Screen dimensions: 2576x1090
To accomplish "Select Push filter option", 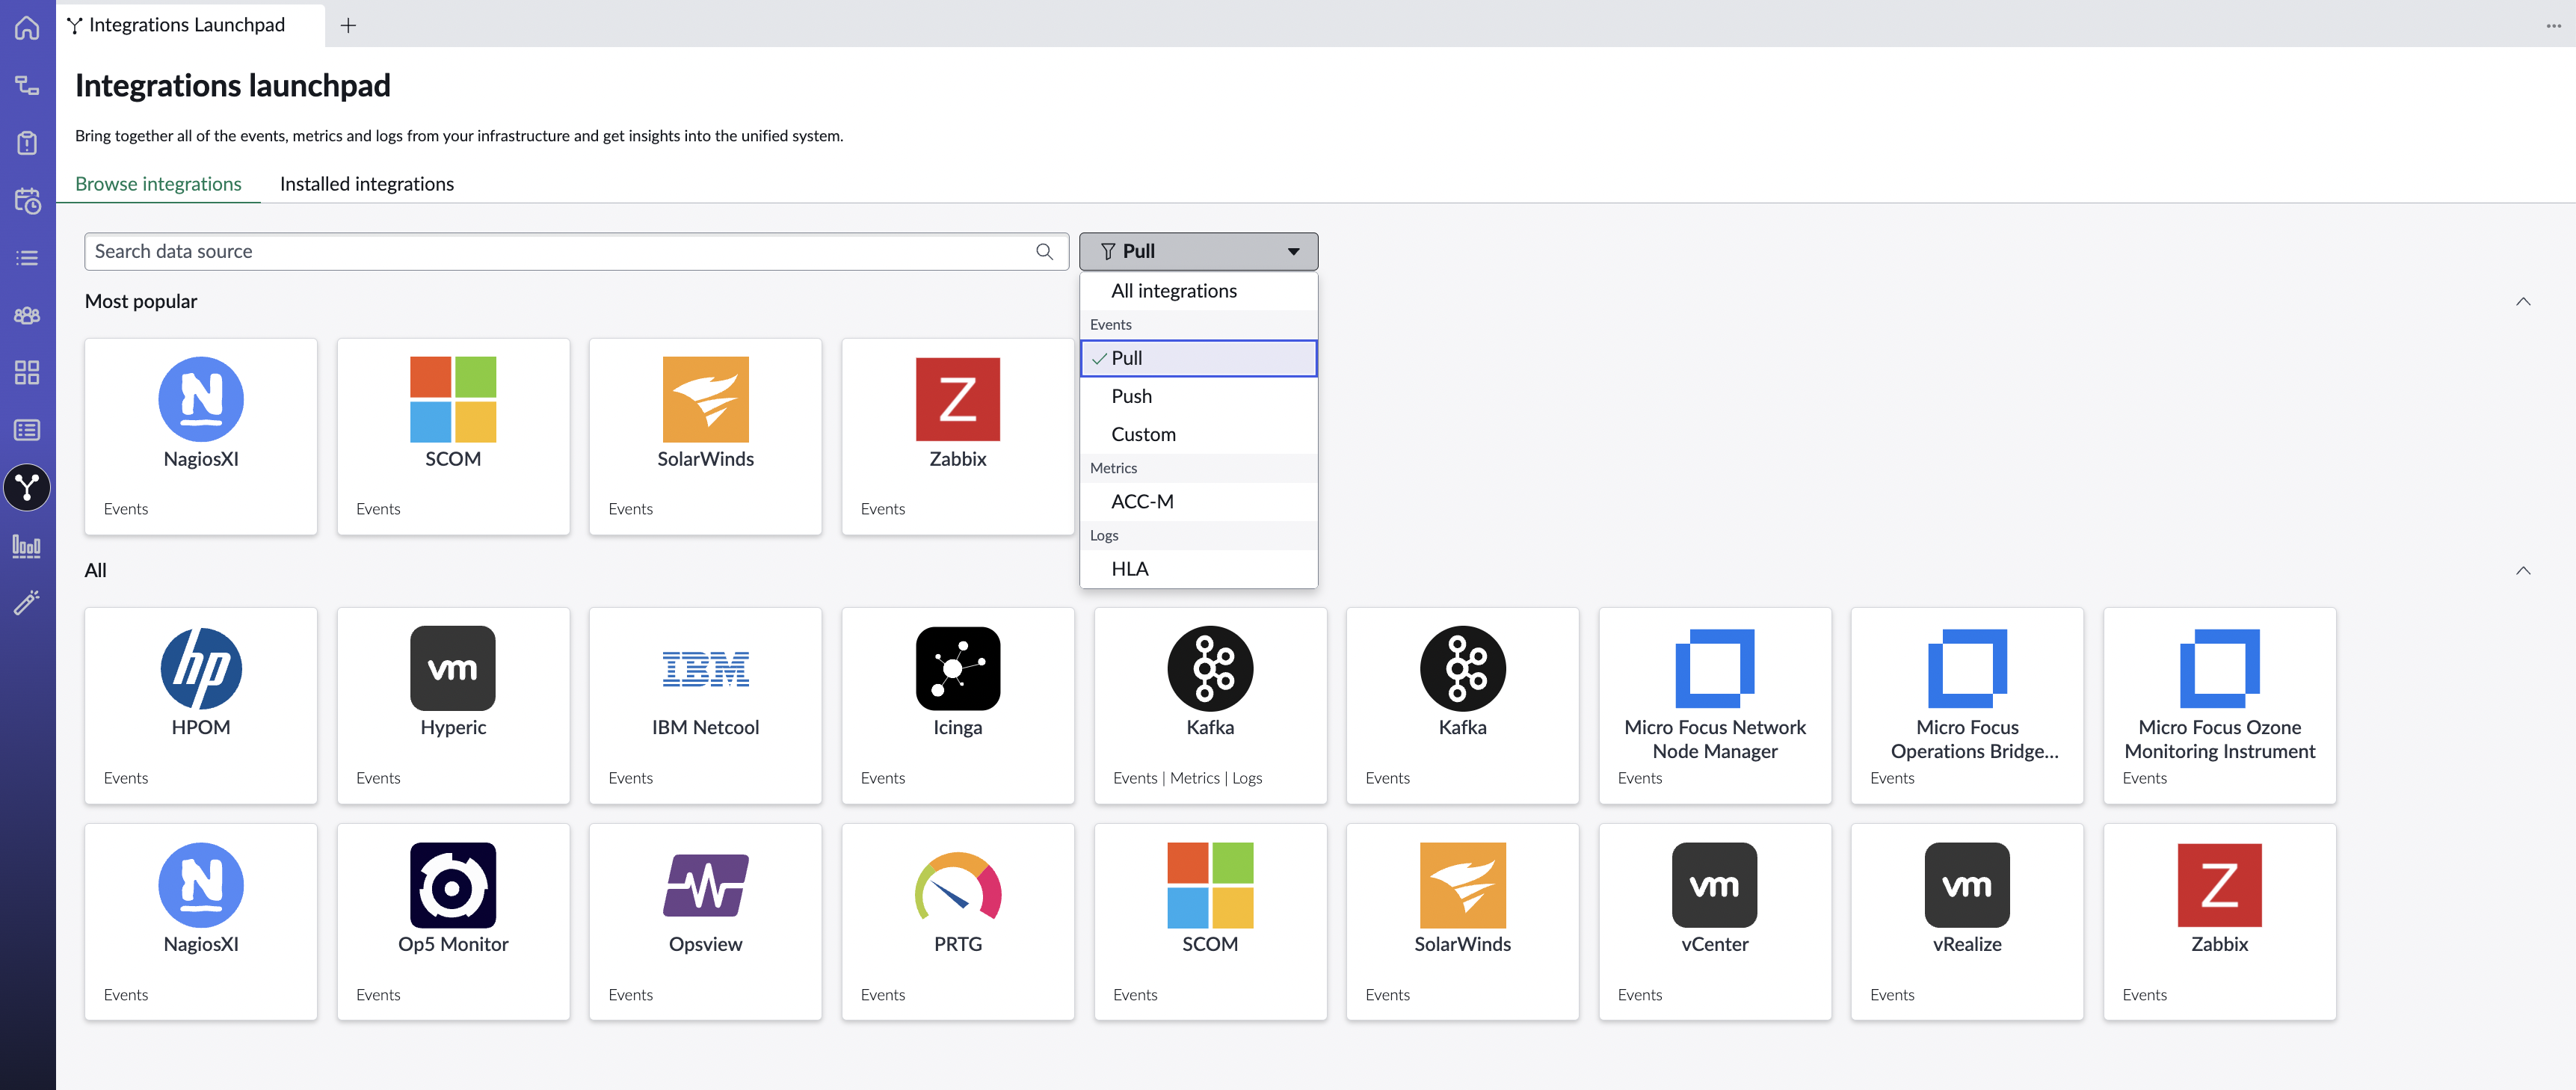I will click(x=1198, y=396).
